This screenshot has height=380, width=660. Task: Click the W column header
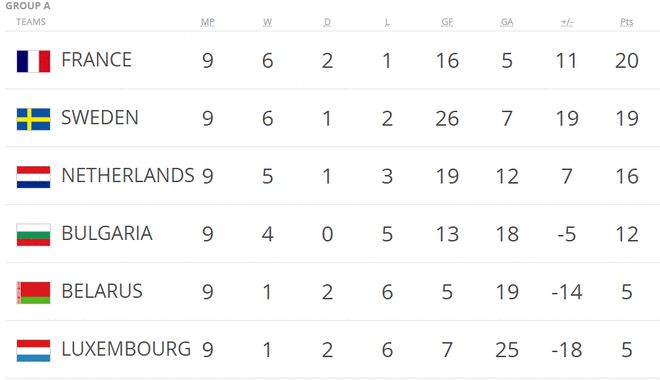(267, 22)
